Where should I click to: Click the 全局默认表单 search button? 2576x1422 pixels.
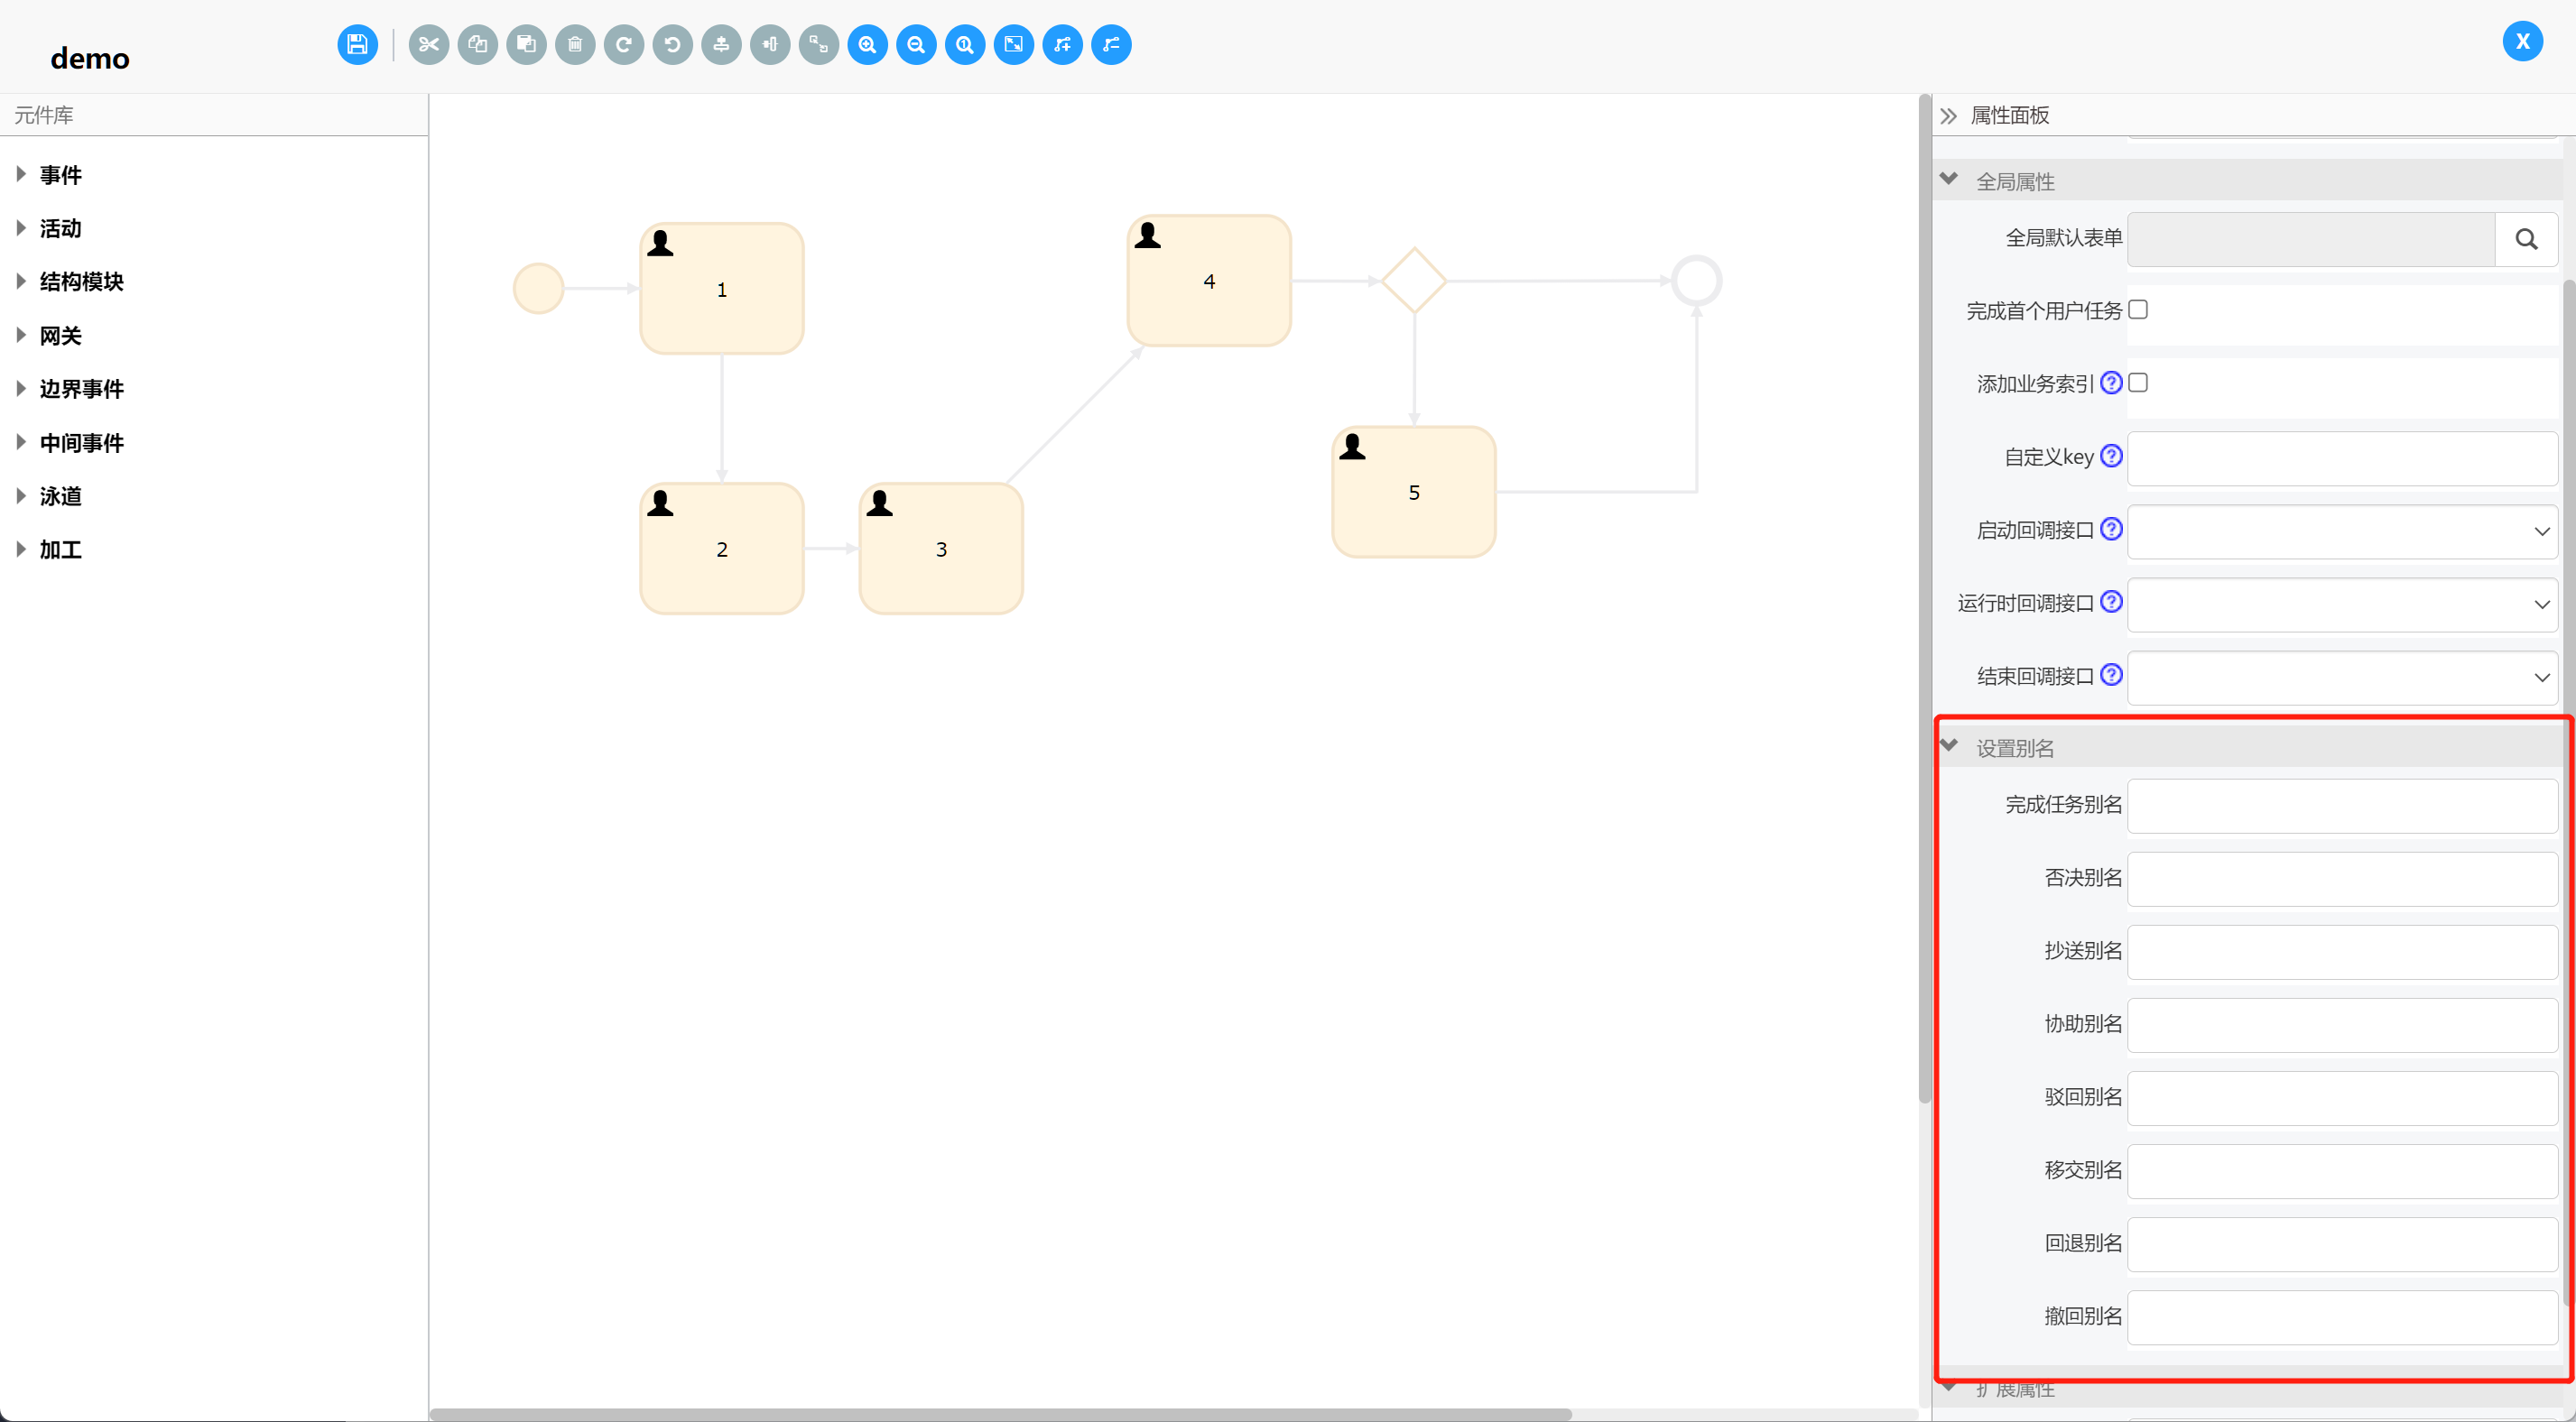(2526, 239)
